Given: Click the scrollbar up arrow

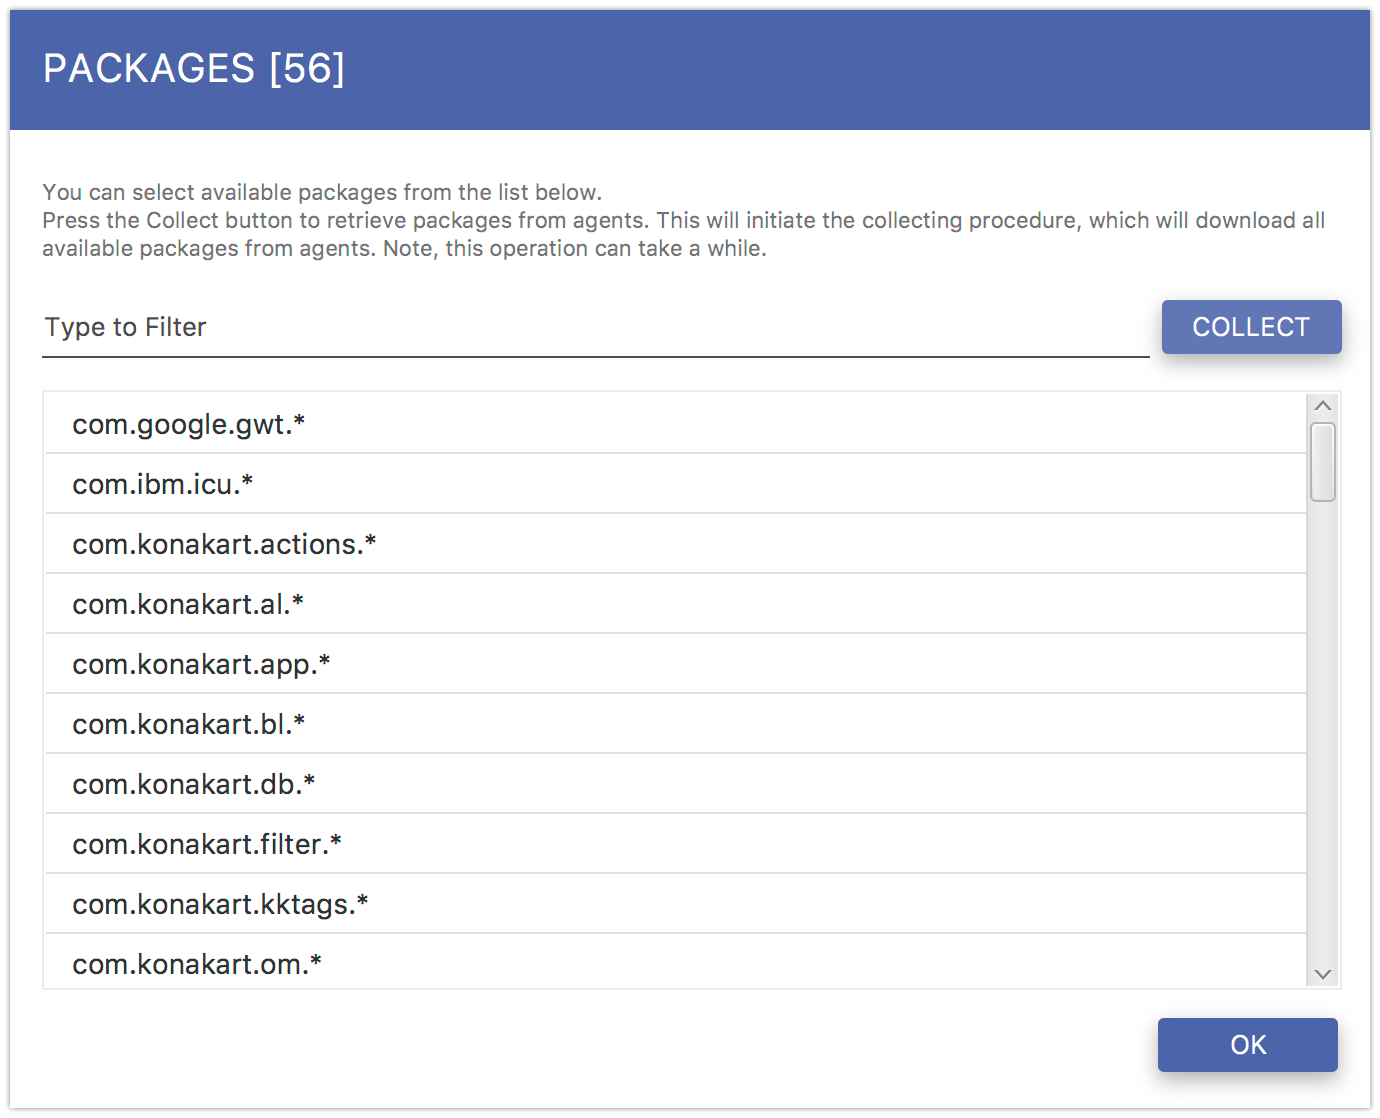Looking at the screenshot, I should [x=1323, y=406].
